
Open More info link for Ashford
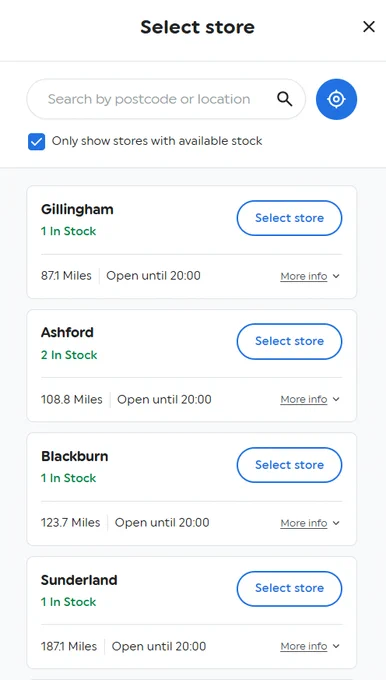(x=304, y=399)
